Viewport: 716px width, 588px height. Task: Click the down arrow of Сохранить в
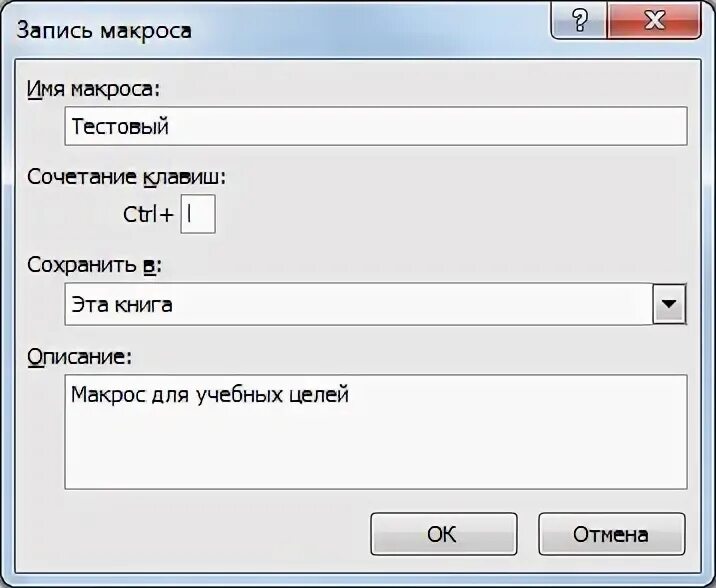click(x=669, y=304)
